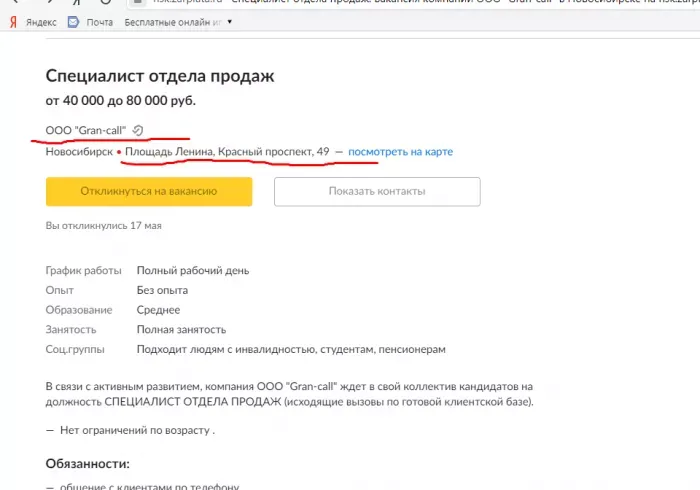Go back using the browser back arrow
The width and height of the screenshot is (700, 490).
16,1
